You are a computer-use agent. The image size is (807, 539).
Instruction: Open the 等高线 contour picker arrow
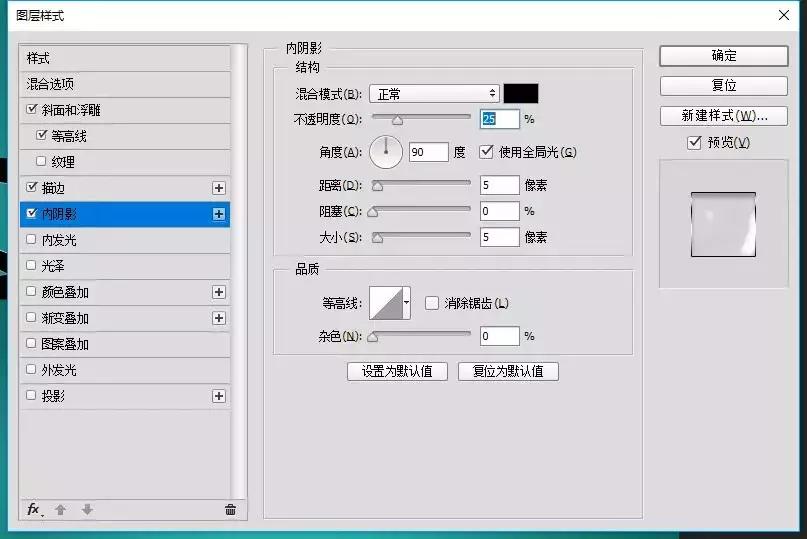click(x=407, y=303)
